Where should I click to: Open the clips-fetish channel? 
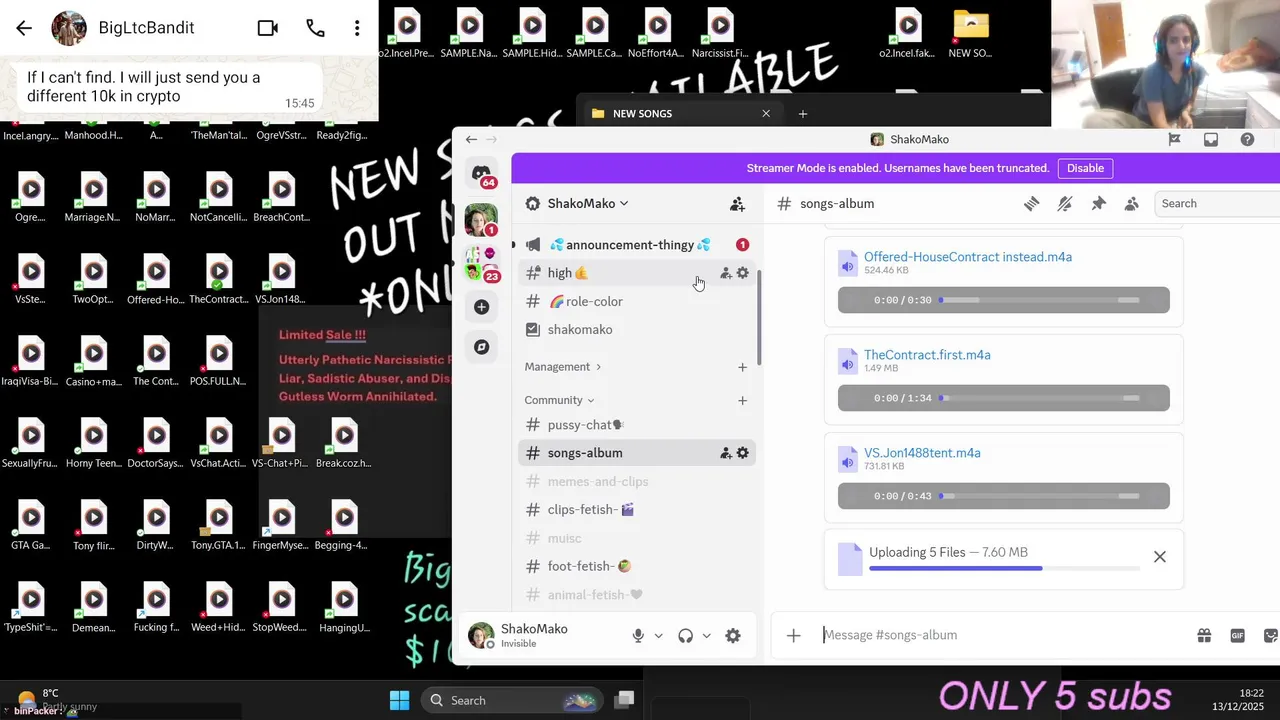point(636,509)
